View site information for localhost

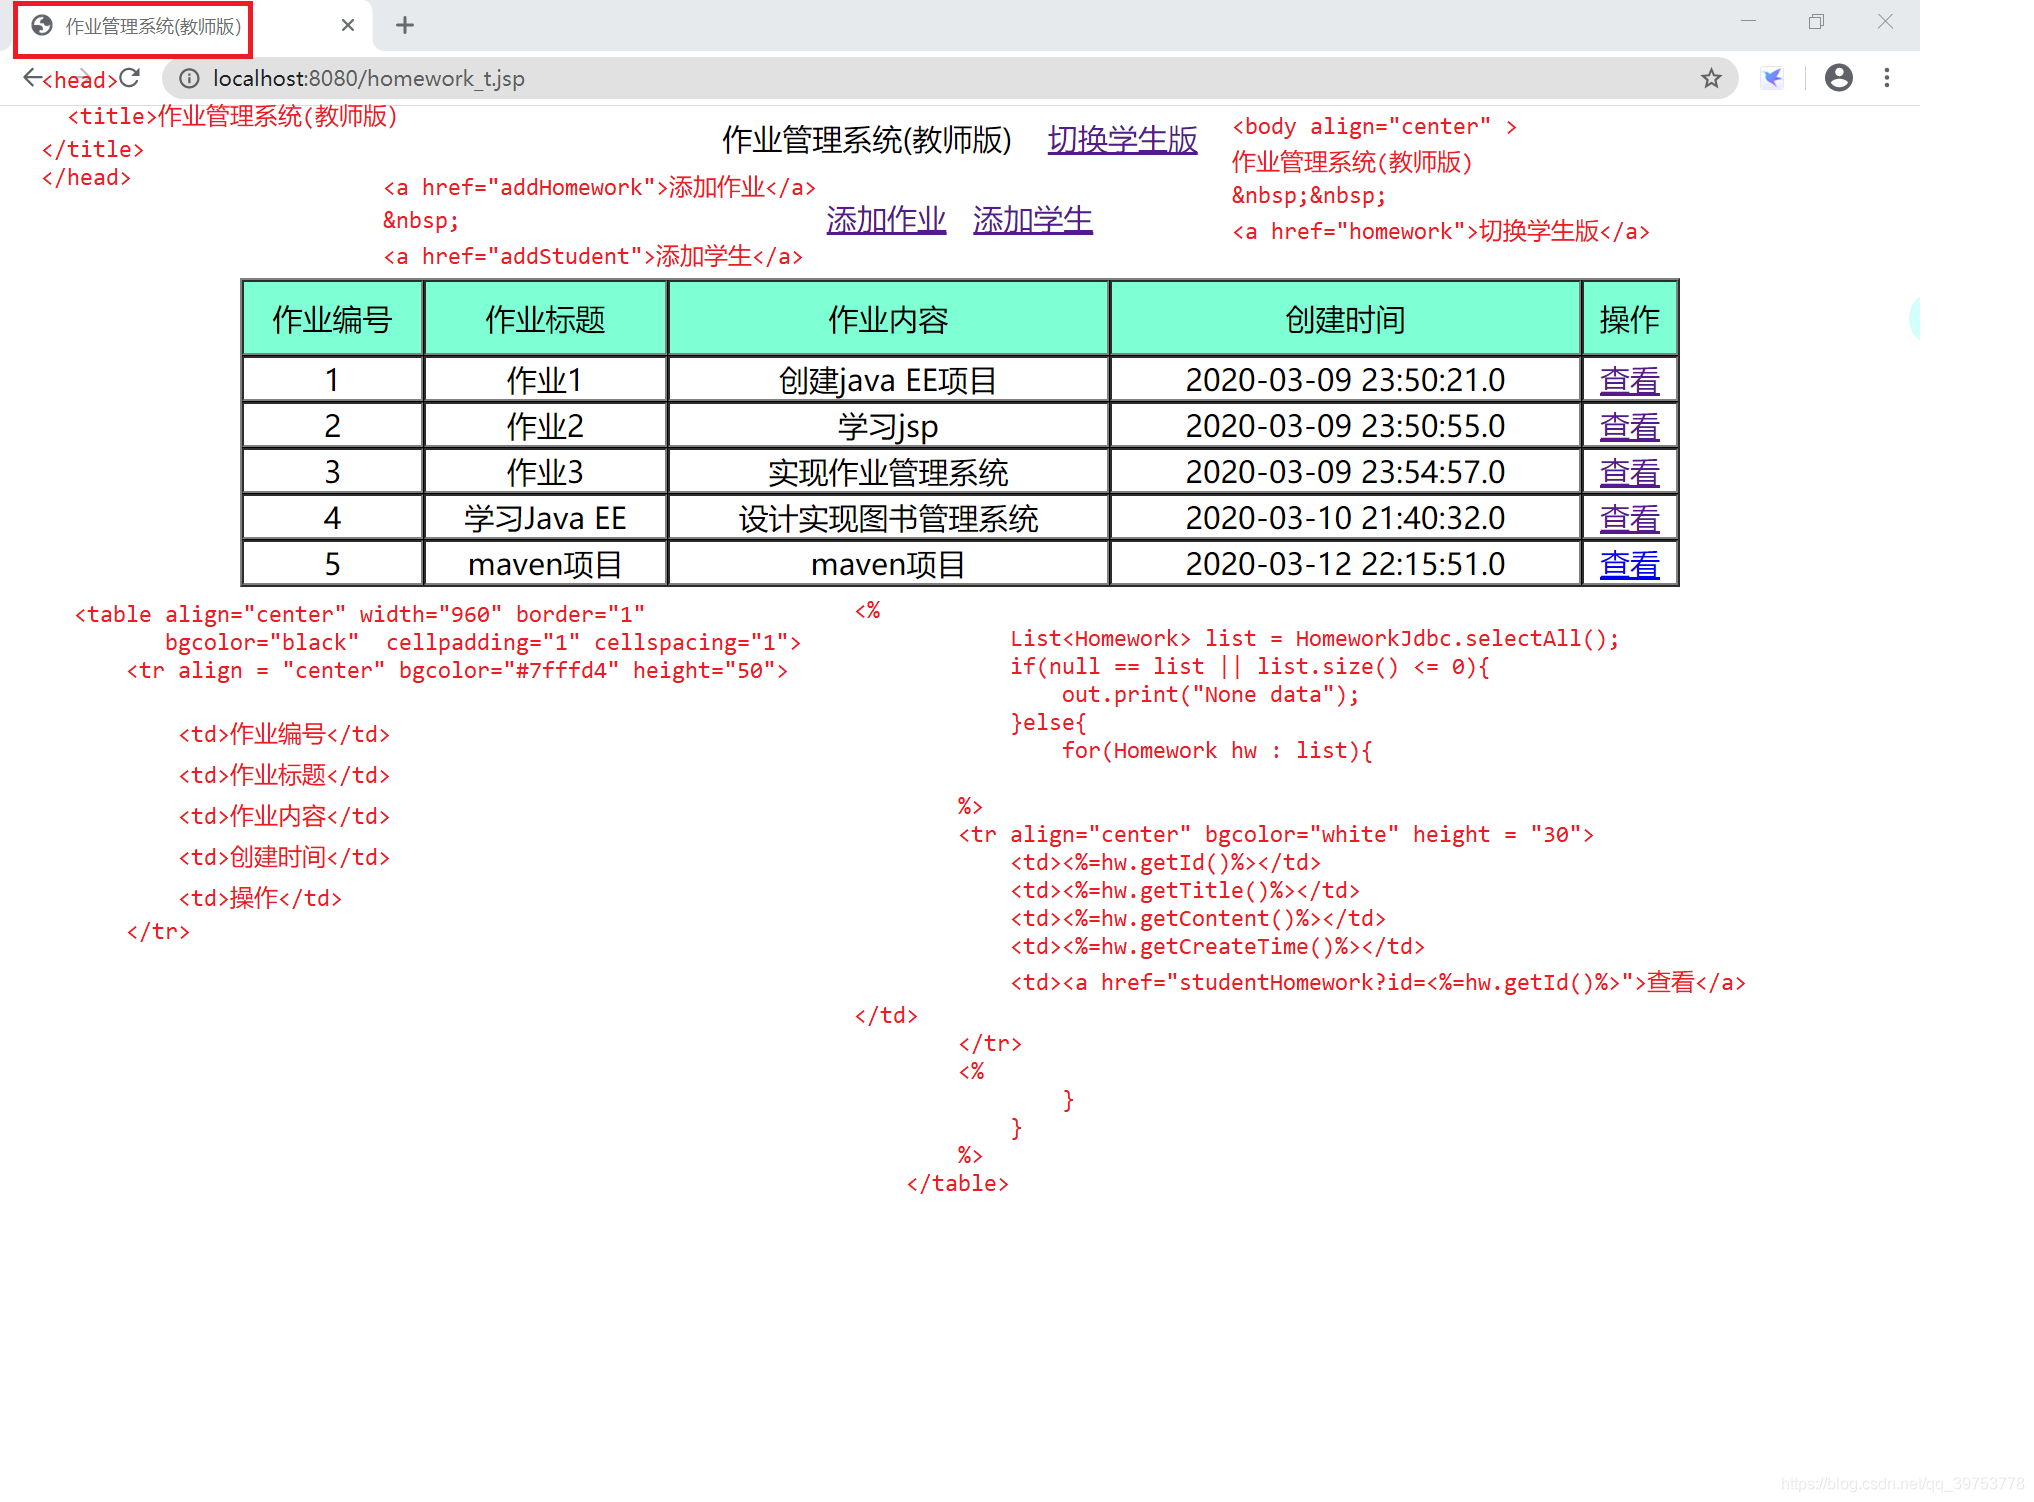pyautogui.click(x=189, y=78)
